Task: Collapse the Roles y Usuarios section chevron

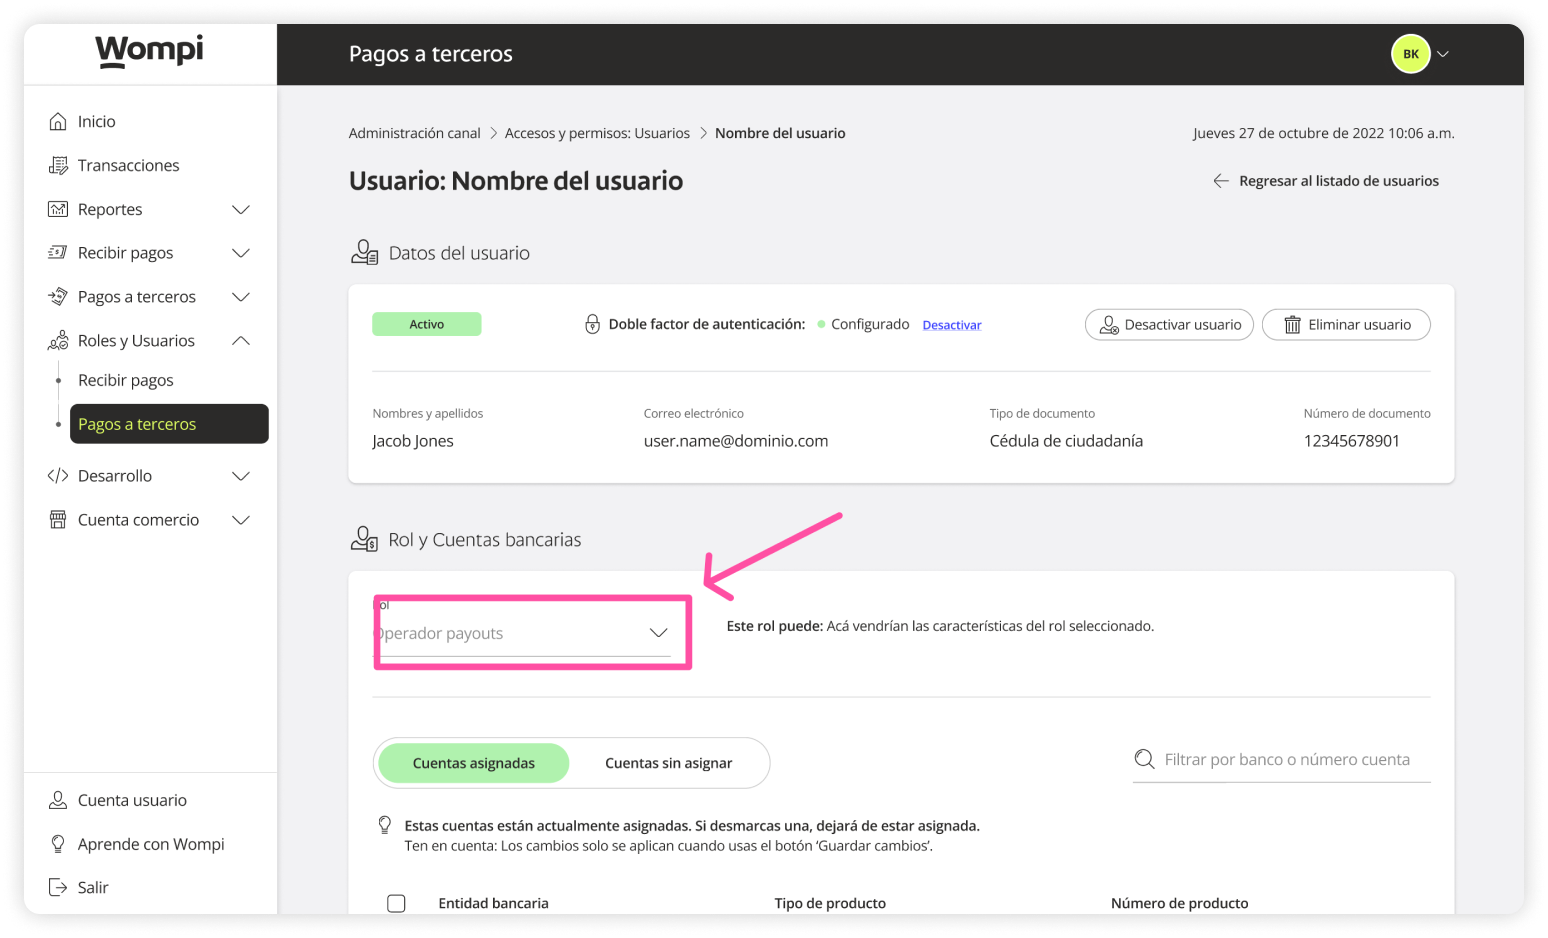Action: [x=241, y=341]
